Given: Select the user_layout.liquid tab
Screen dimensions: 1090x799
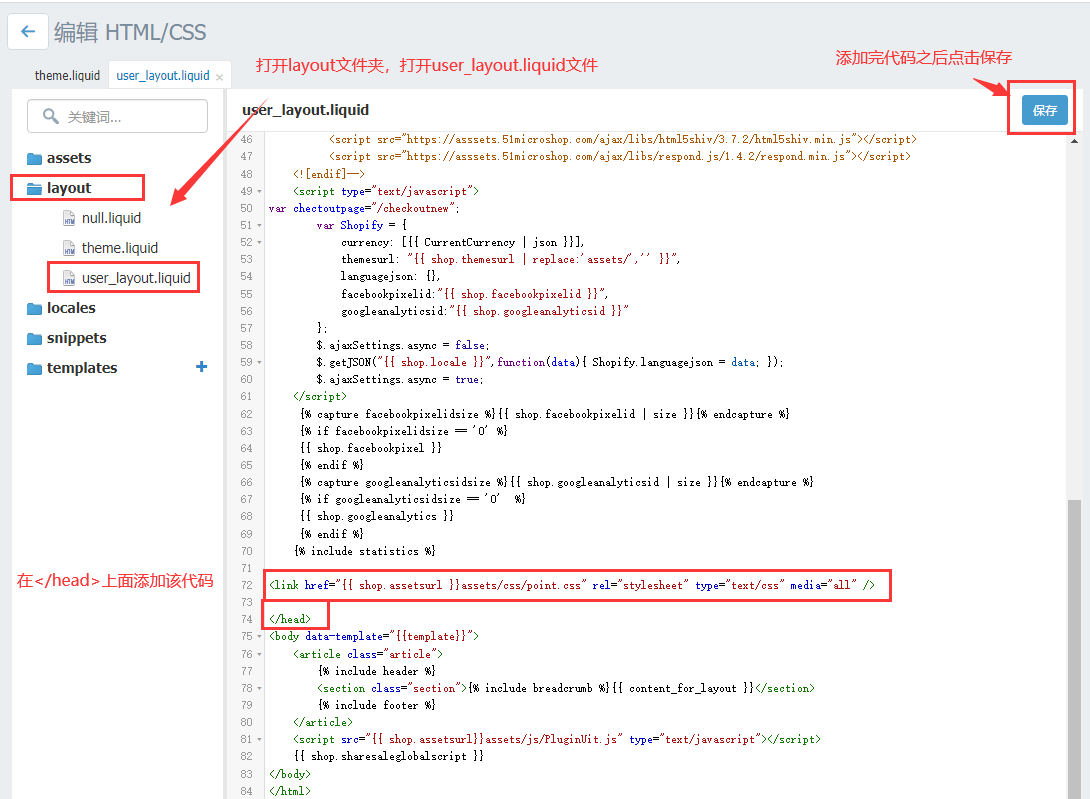Looking at the screenshot, I should point(163,75).
